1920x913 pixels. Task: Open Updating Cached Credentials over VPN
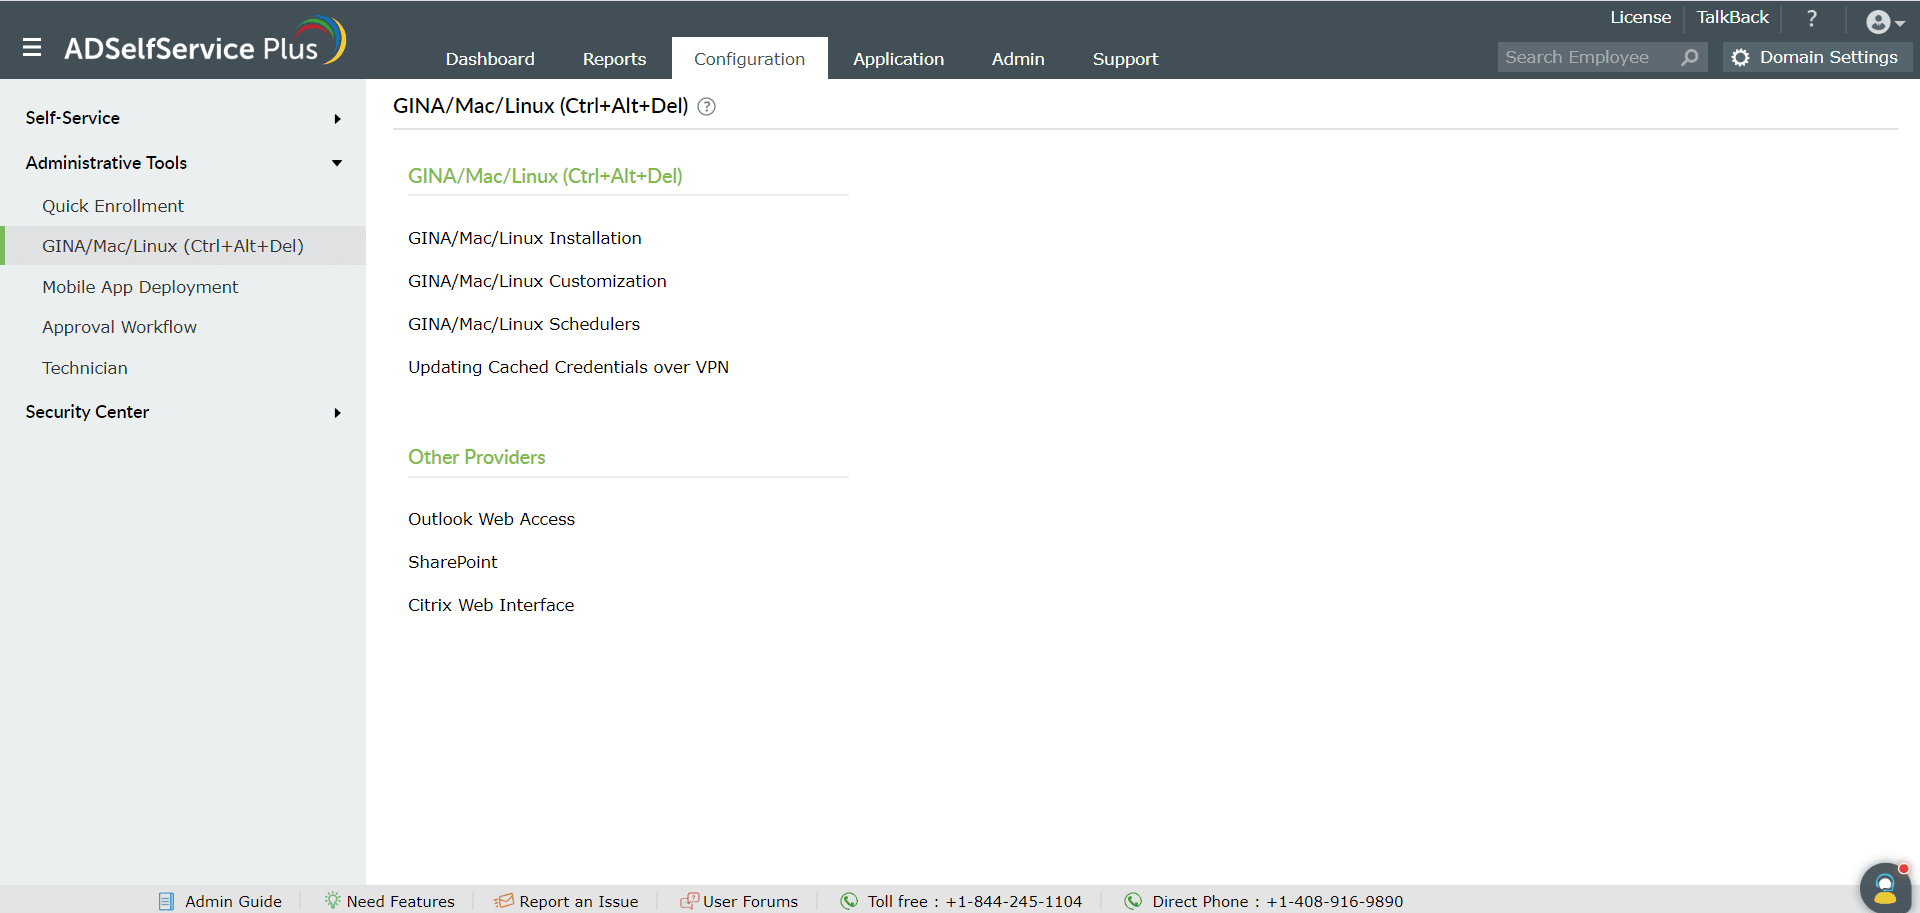point(568,367)
